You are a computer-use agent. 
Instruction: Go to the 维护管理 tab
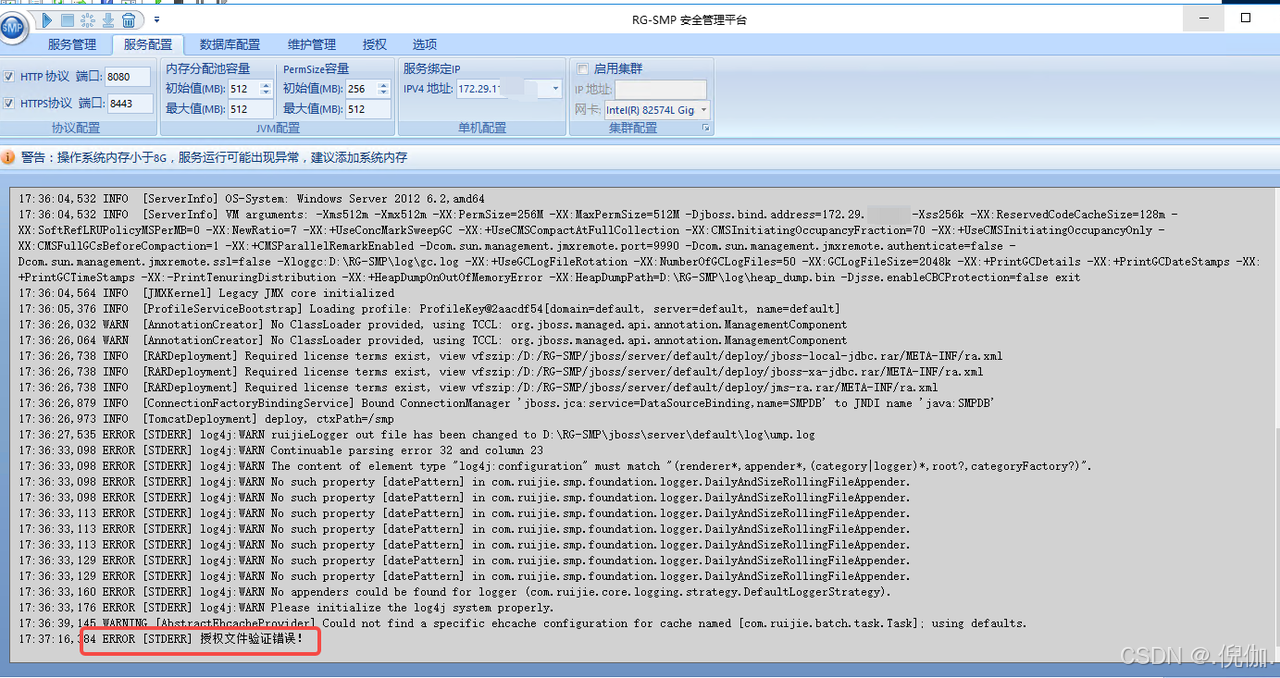pos(312,45)
